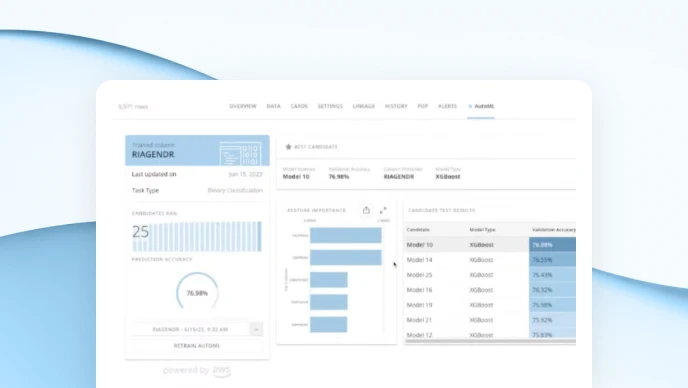Click the Model 10 value in Best Candidate

[296, 176]
